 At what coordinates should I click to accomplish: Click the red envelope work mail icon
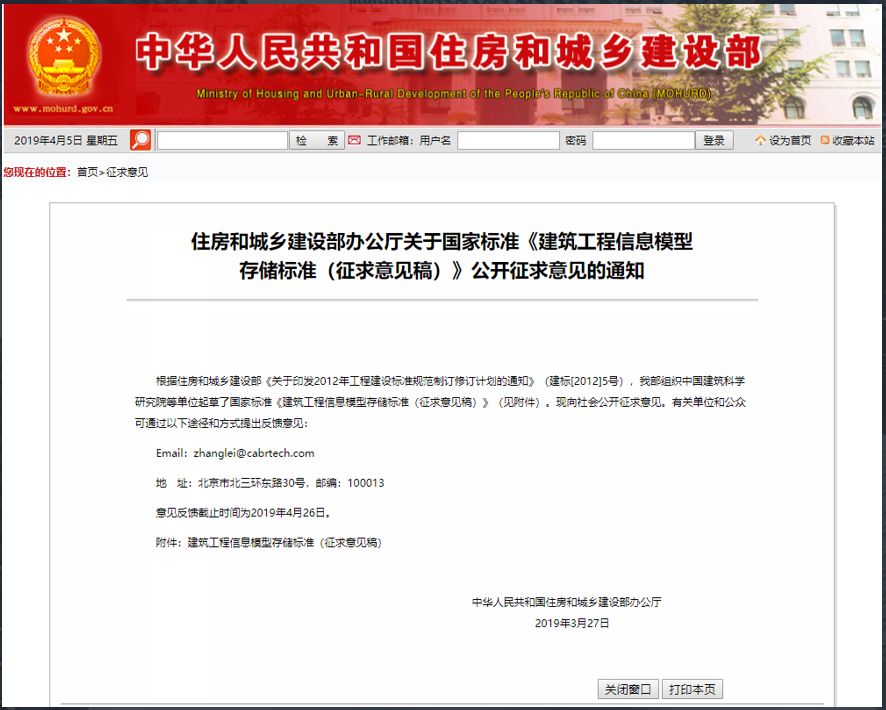click(x=354, y=140)
